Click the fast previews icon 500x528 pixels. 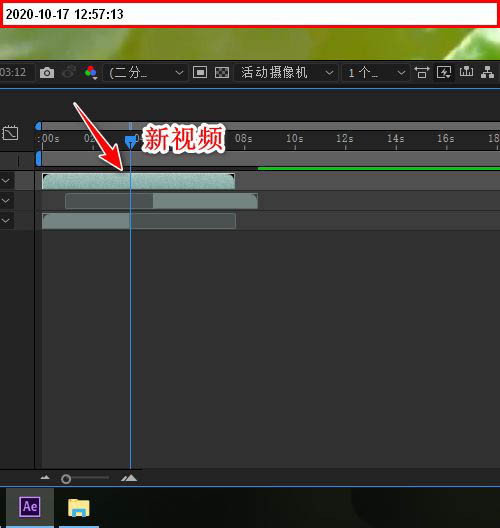(x=444, y=72)
